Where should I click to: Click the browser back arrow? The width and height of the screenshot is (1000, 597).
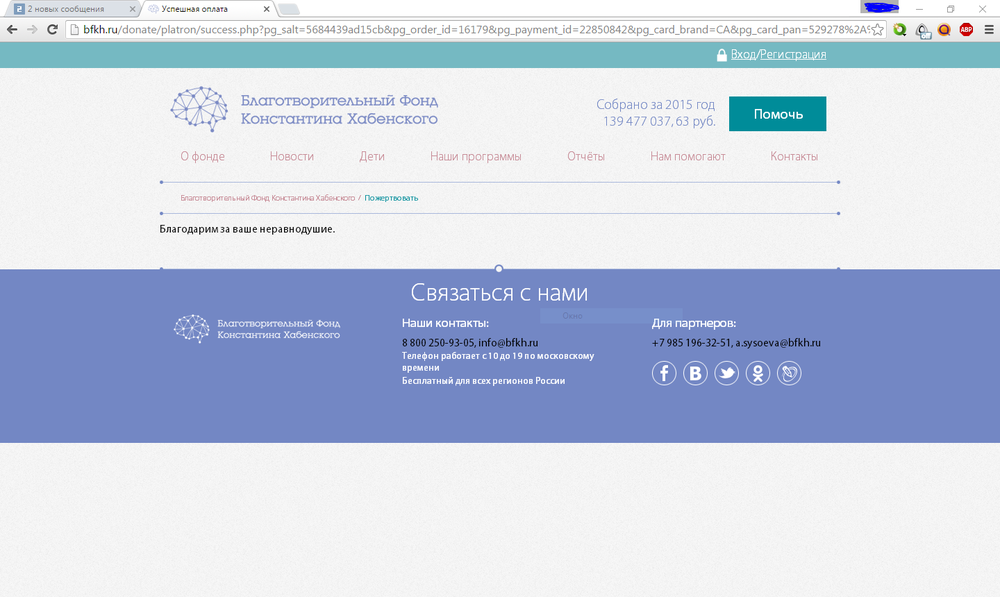click(12, 29)
